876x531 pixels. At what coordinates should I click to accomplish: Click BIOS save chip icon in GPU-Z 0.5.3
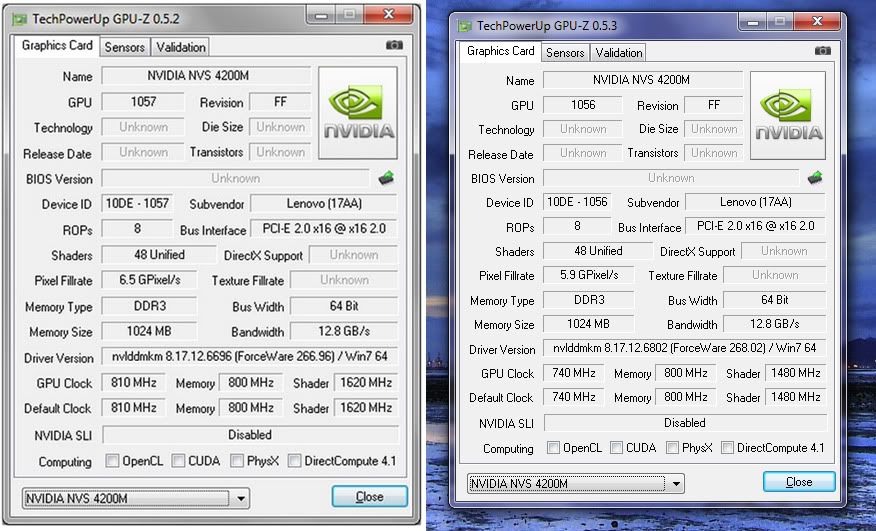pyautogui.click(x=815, y=178)
